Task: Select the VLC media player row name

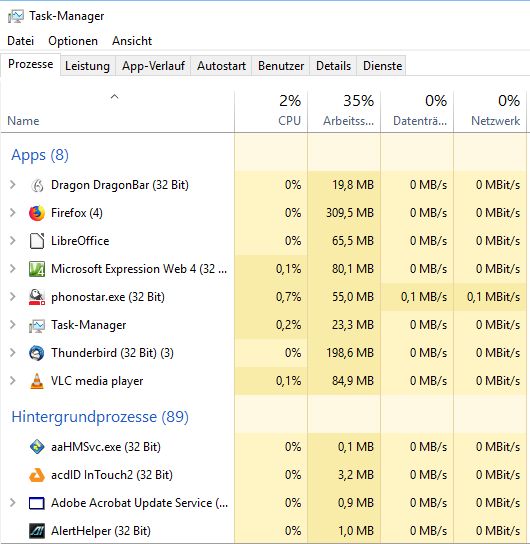Action: click(x=97, y=381)
